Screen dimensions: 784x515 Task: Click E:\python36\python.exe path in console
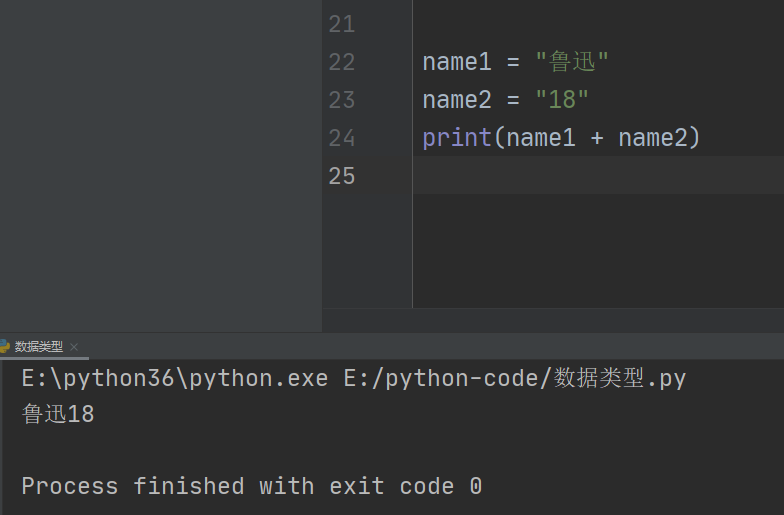click(174, 379)
